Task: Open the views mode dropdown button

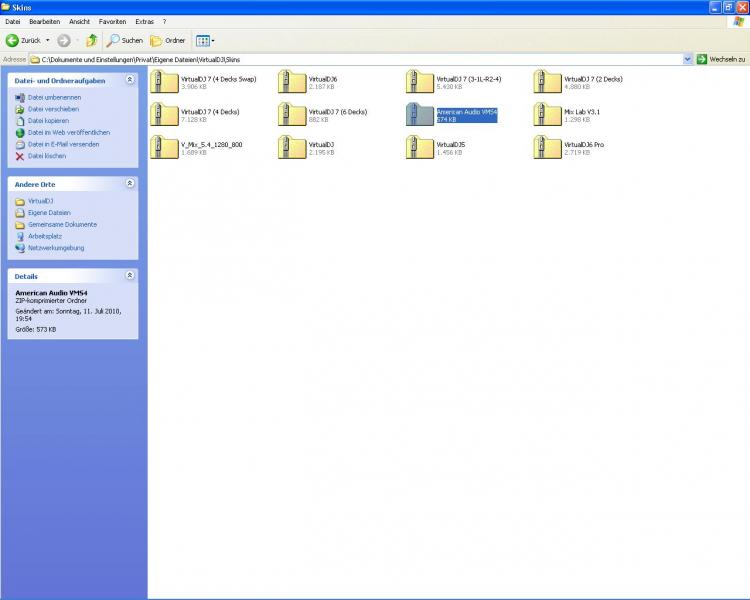Action: [205, 41]
